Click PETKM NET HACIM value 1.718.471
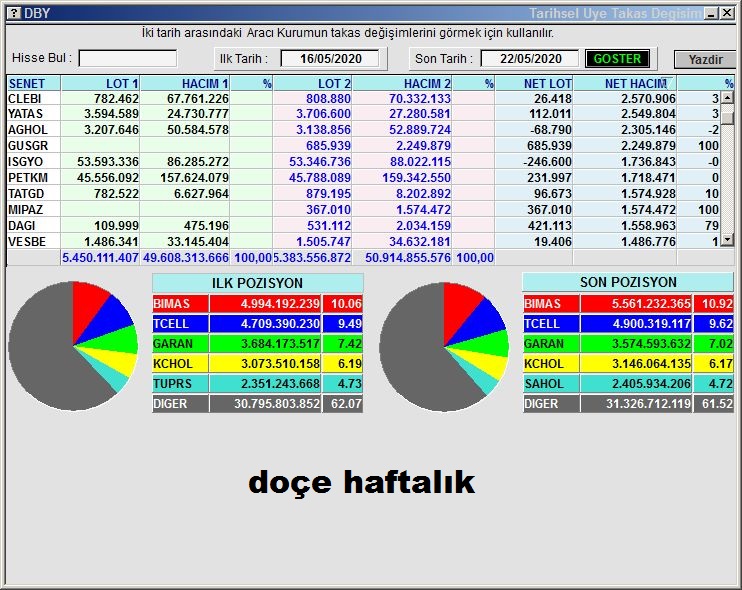Viewport: 742px width, 590px height. 648,178
